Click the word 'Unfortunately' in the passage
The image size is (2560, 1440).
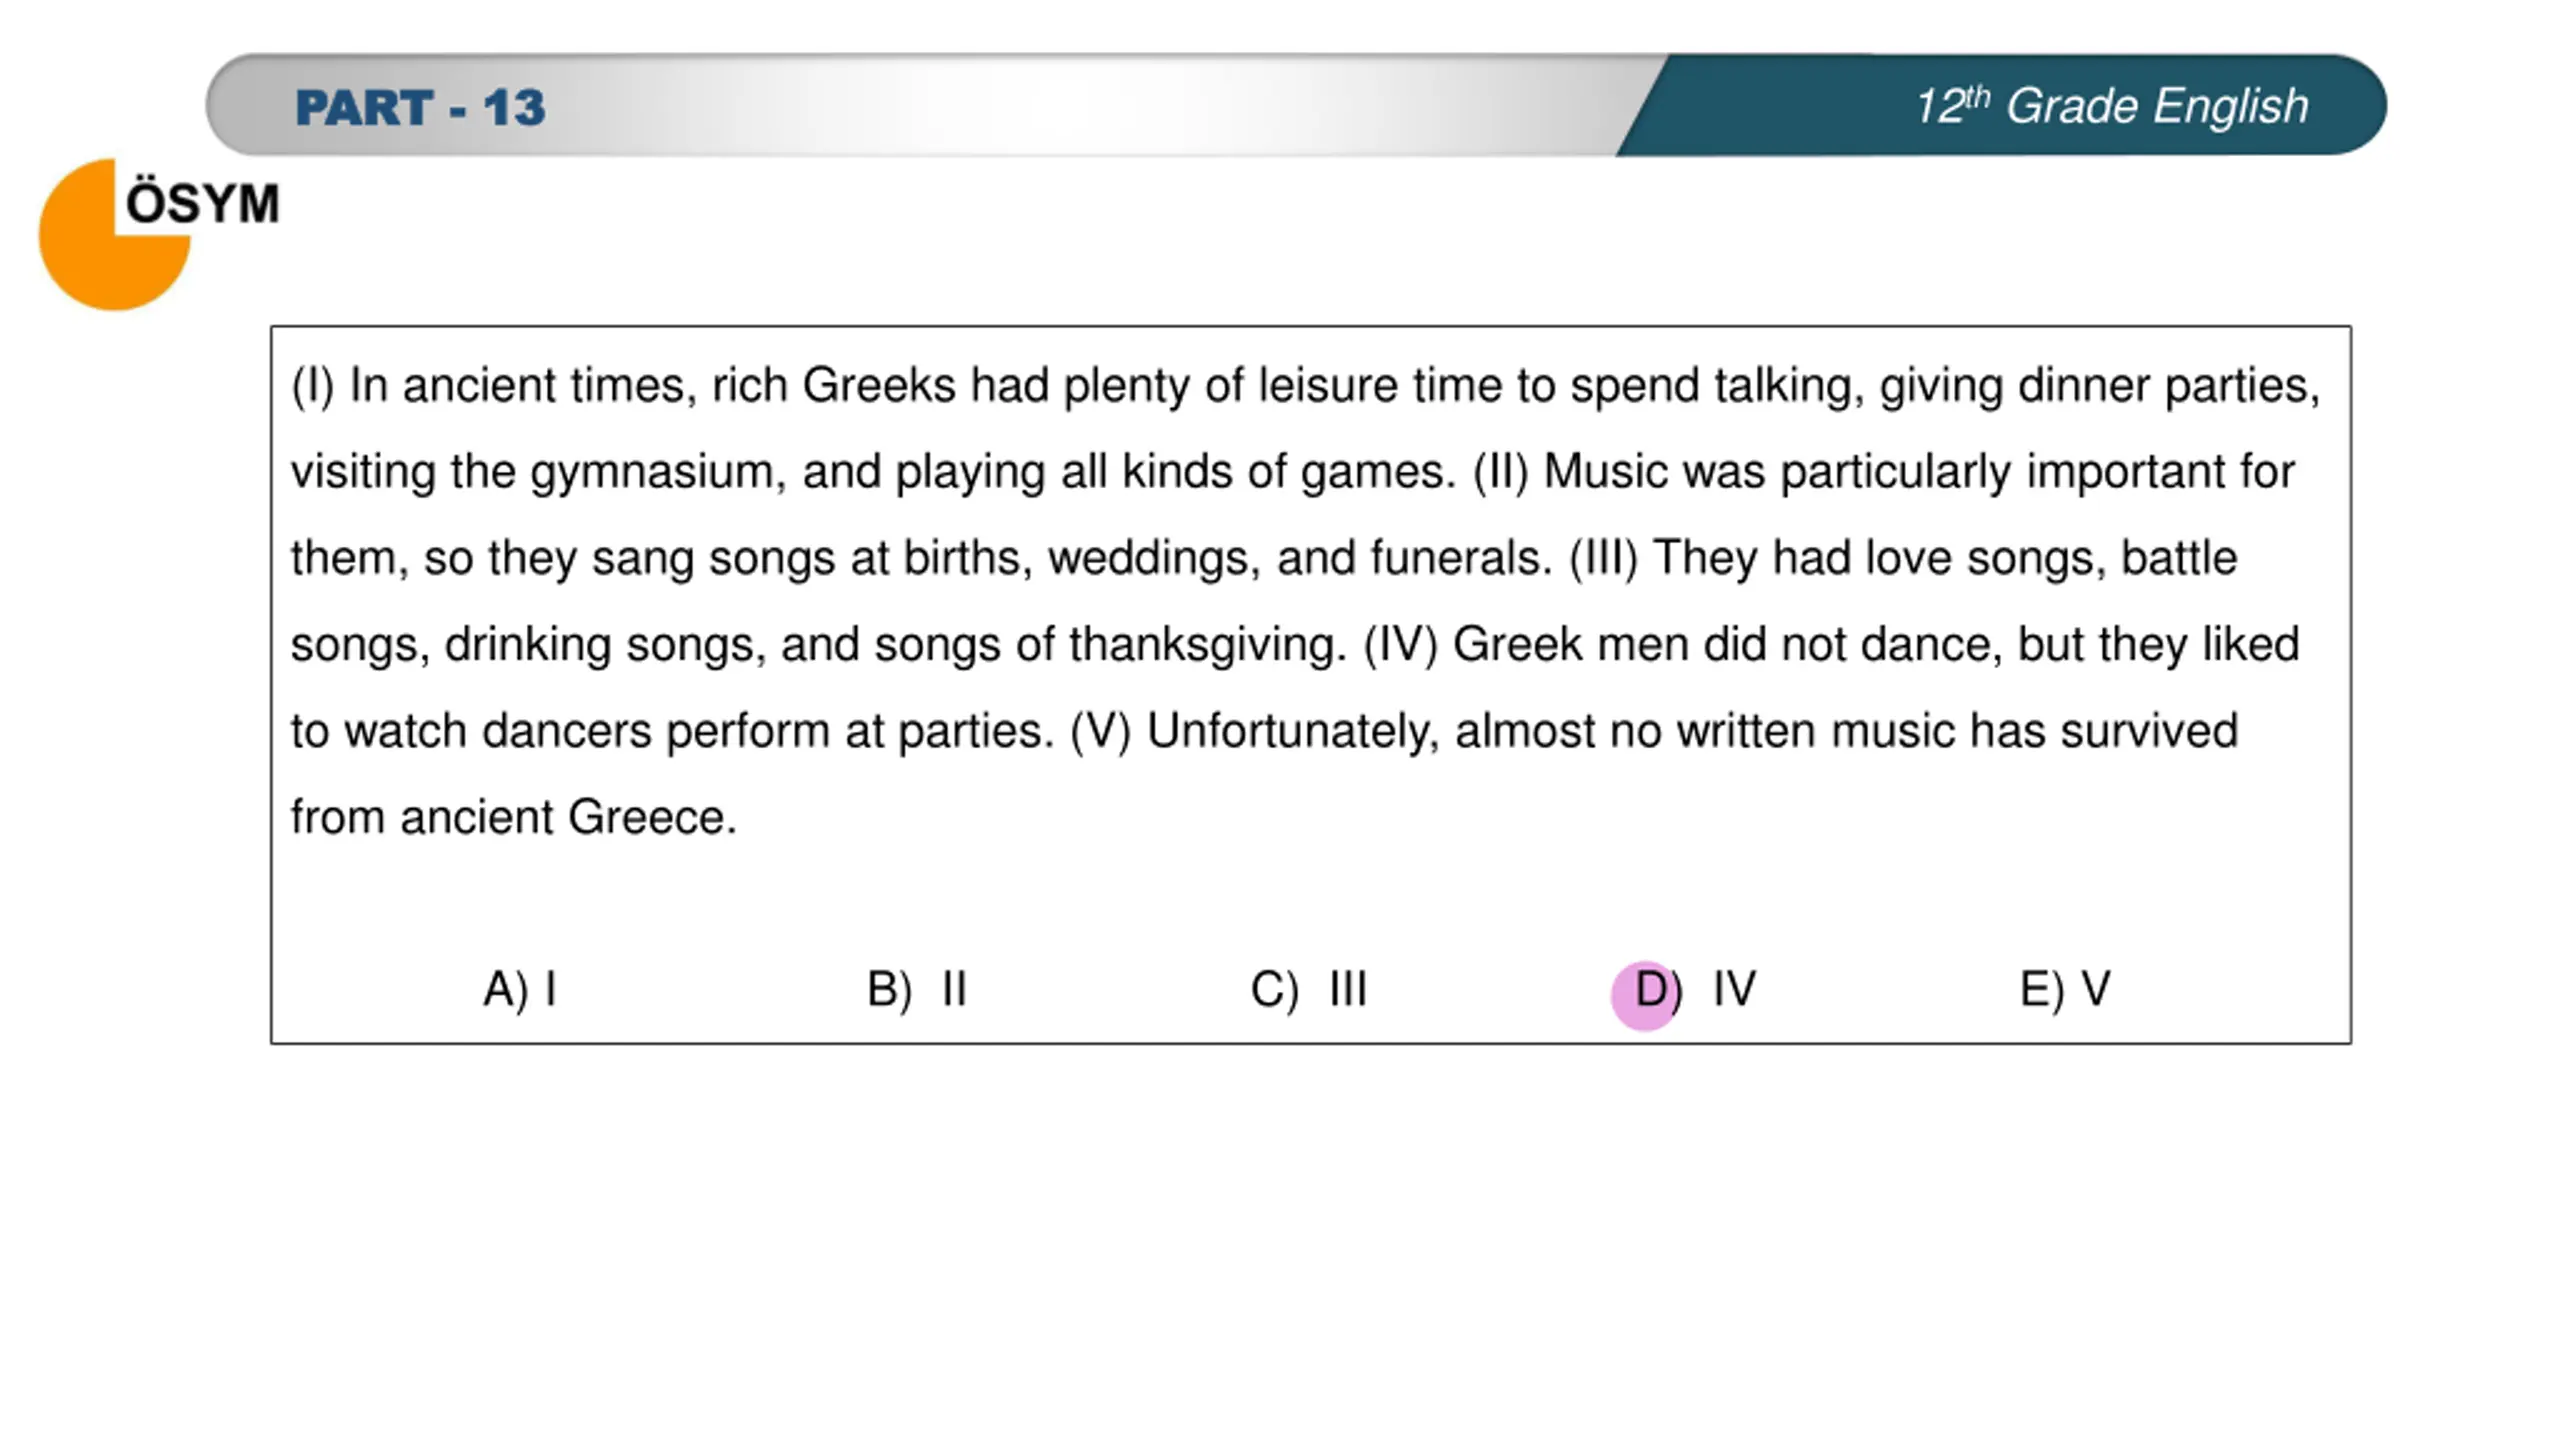1293,731
